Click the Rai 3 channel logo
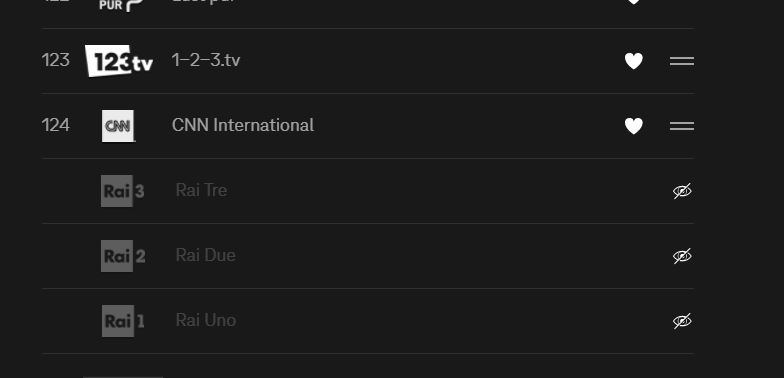This screenshot has width=784, height=378. coord(122,191)
